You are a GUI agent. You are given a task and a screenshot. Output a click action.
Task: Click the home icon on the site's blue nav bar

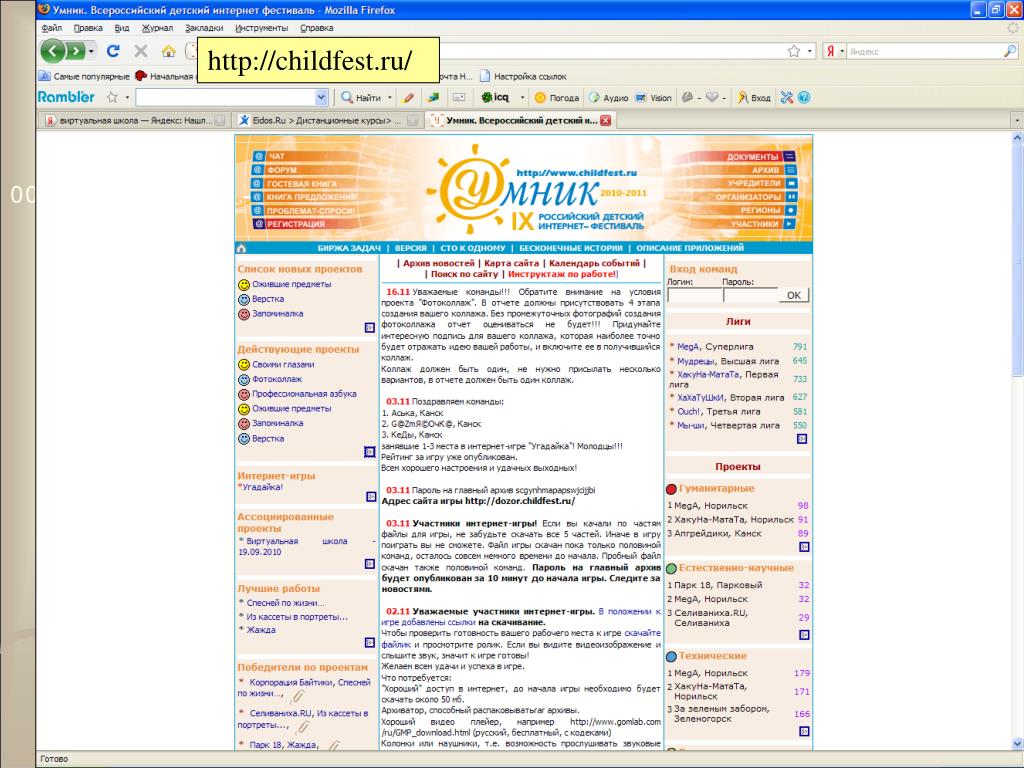coord(241,248)
